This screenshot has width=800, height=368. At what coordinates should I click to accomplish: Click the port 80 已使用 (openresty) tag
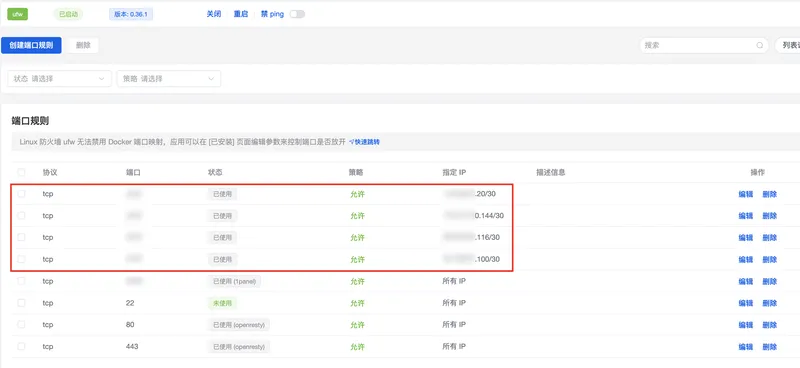coord(239,325)
